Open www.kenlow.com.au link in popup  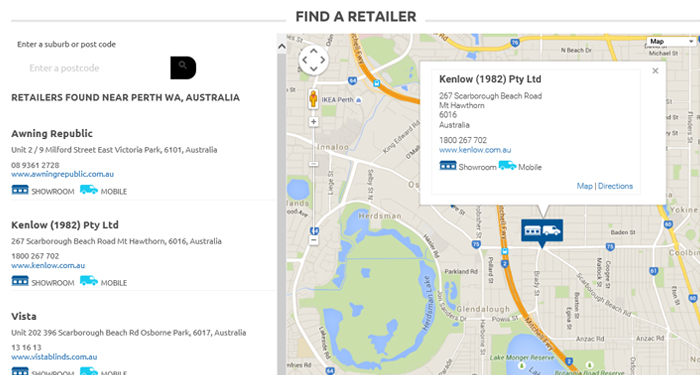click(x=475, y=150)
